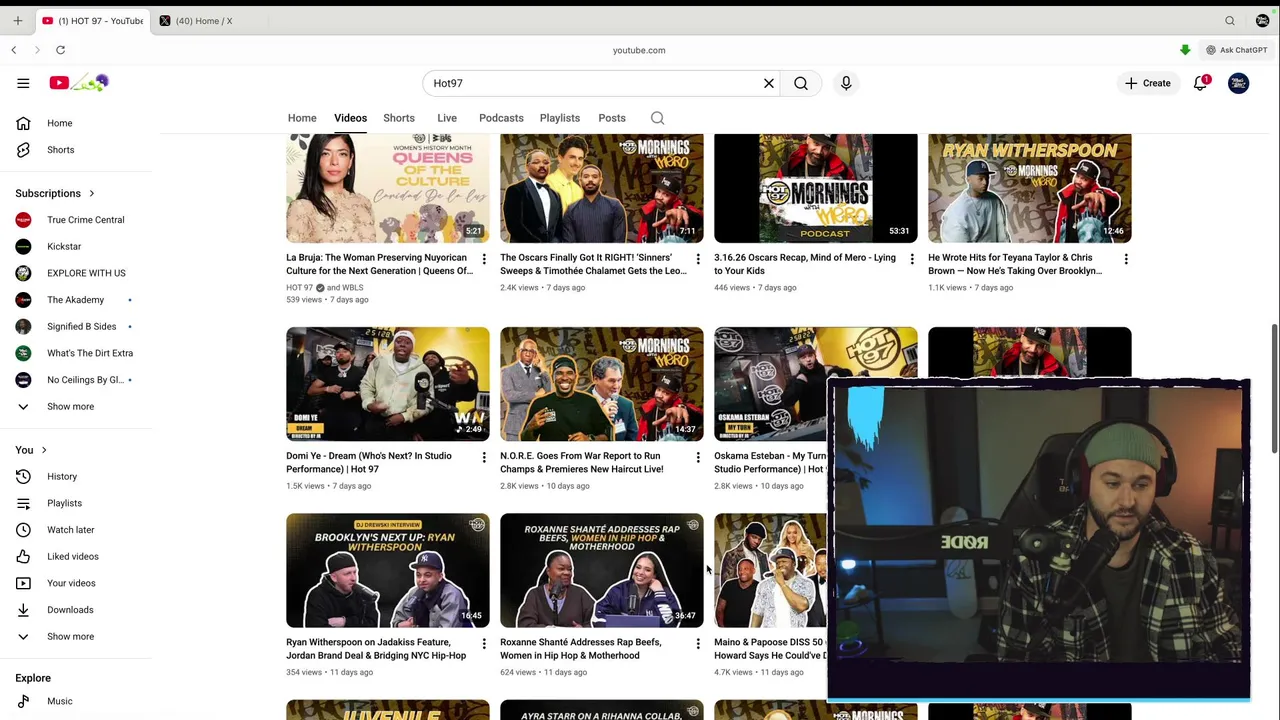
Task: Open options for Teyana Taylor hits video
Action: [1126, 259]
